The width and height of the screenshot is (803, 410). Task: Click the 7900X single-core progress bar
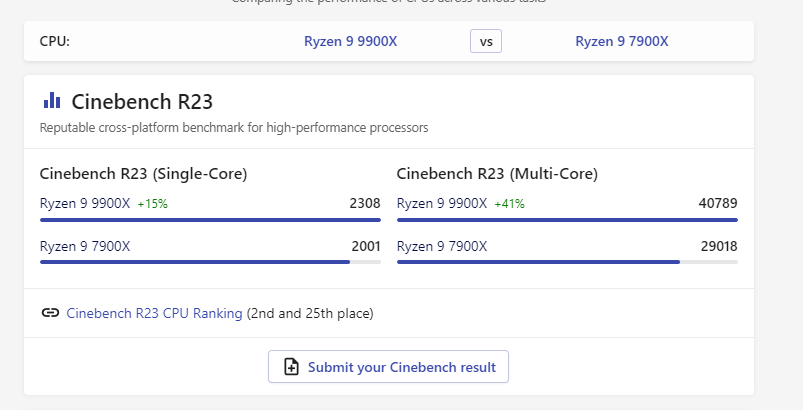210,262
